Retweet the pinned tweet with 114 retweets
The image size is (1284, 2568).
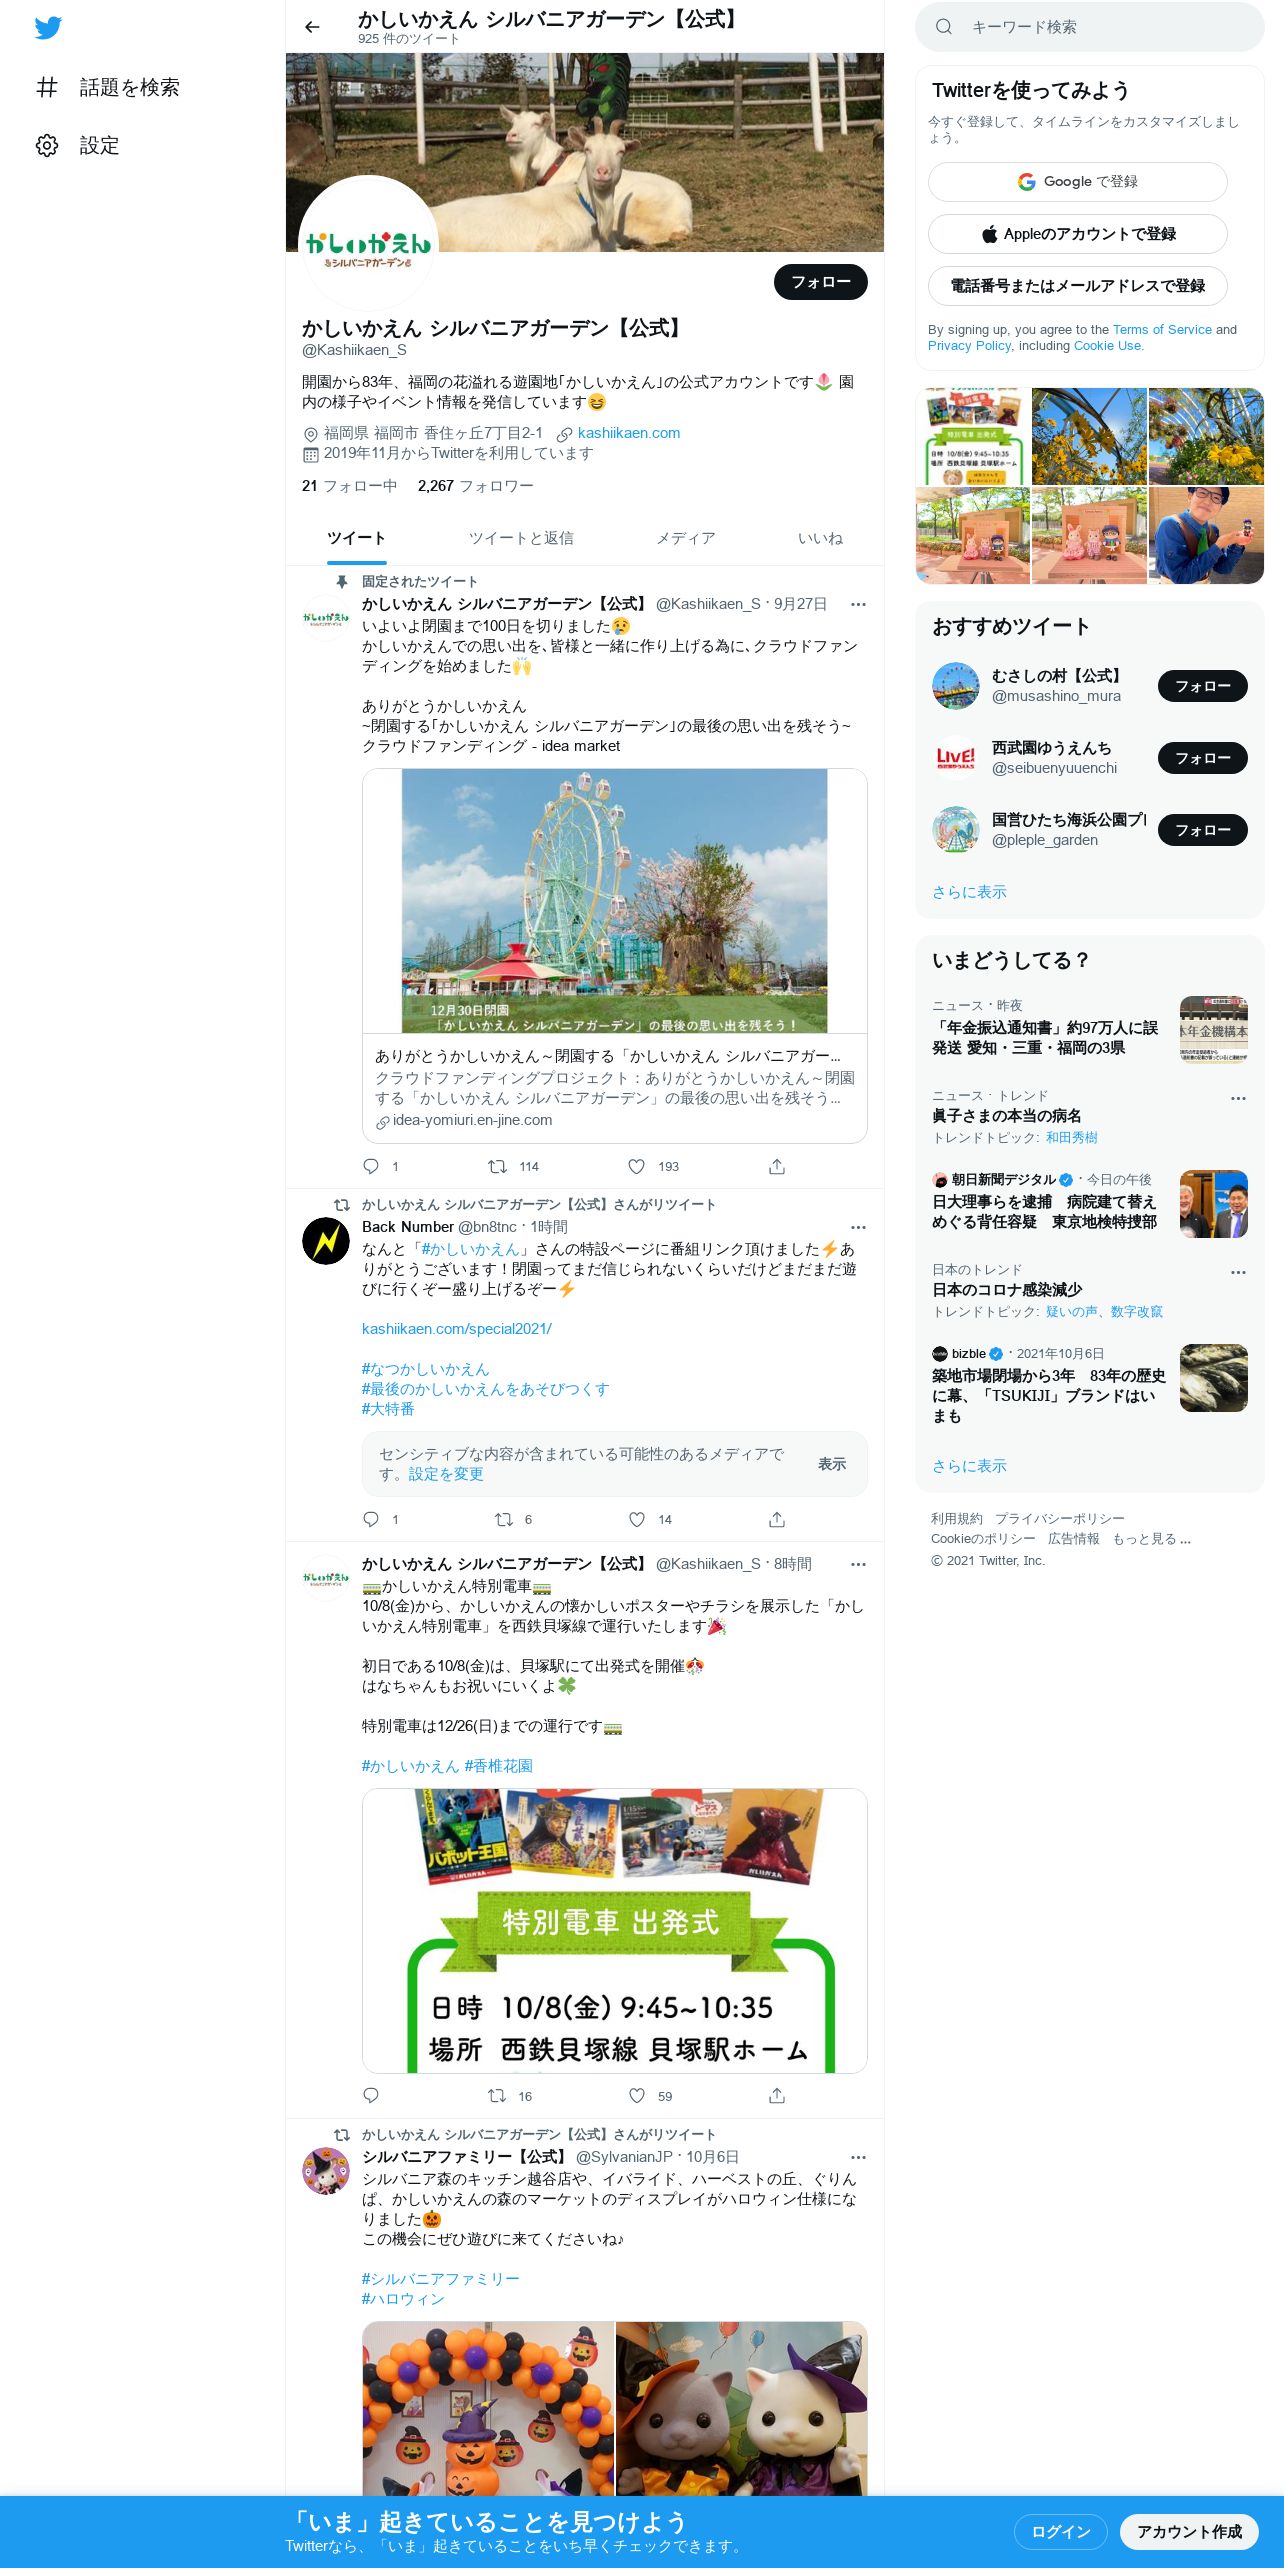497,1166
